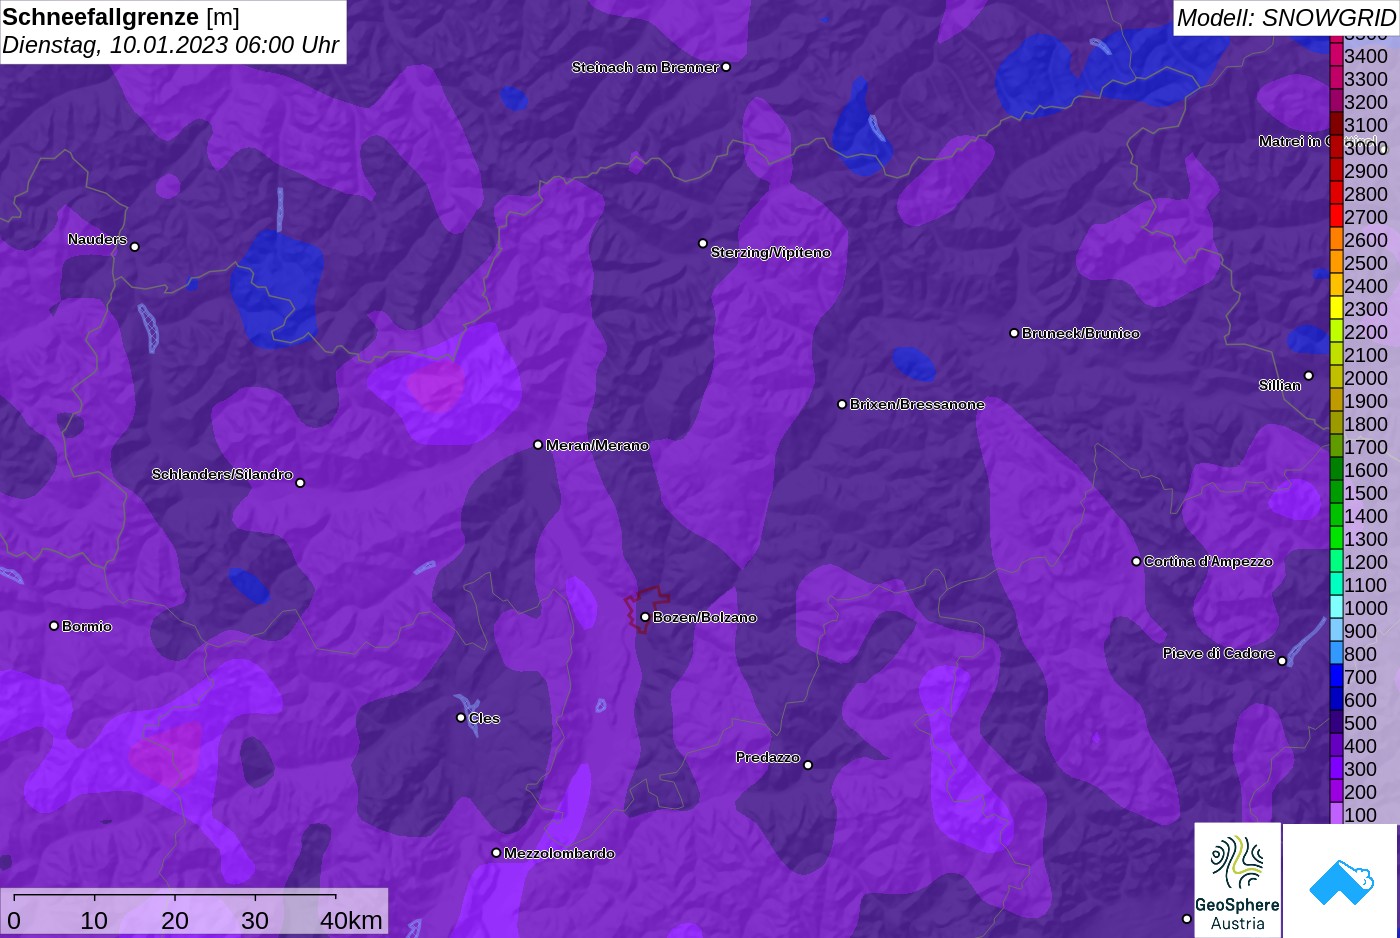This screenshot has width=1400, height=938.
Task: Click the 'Schlanders/Silandro' label
Action: click(222, 474)
